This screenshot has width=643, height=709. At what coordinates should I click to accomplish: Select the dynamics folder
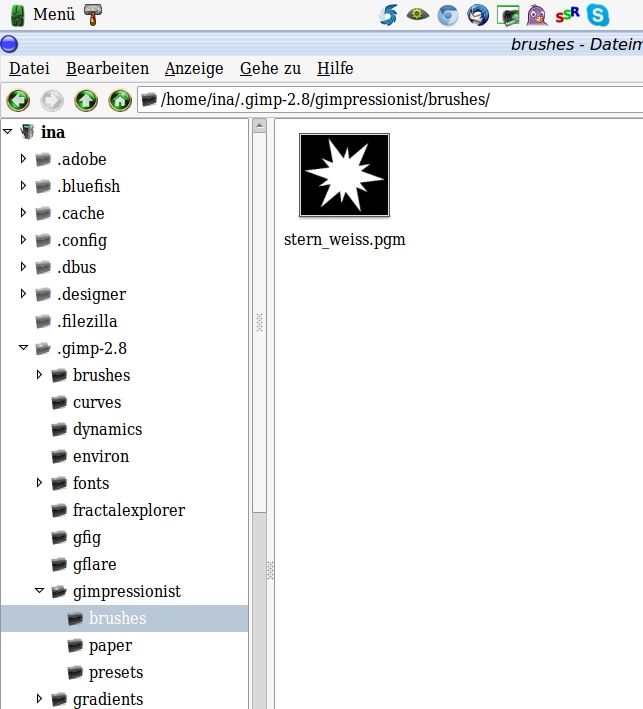[x=107, y=430]
